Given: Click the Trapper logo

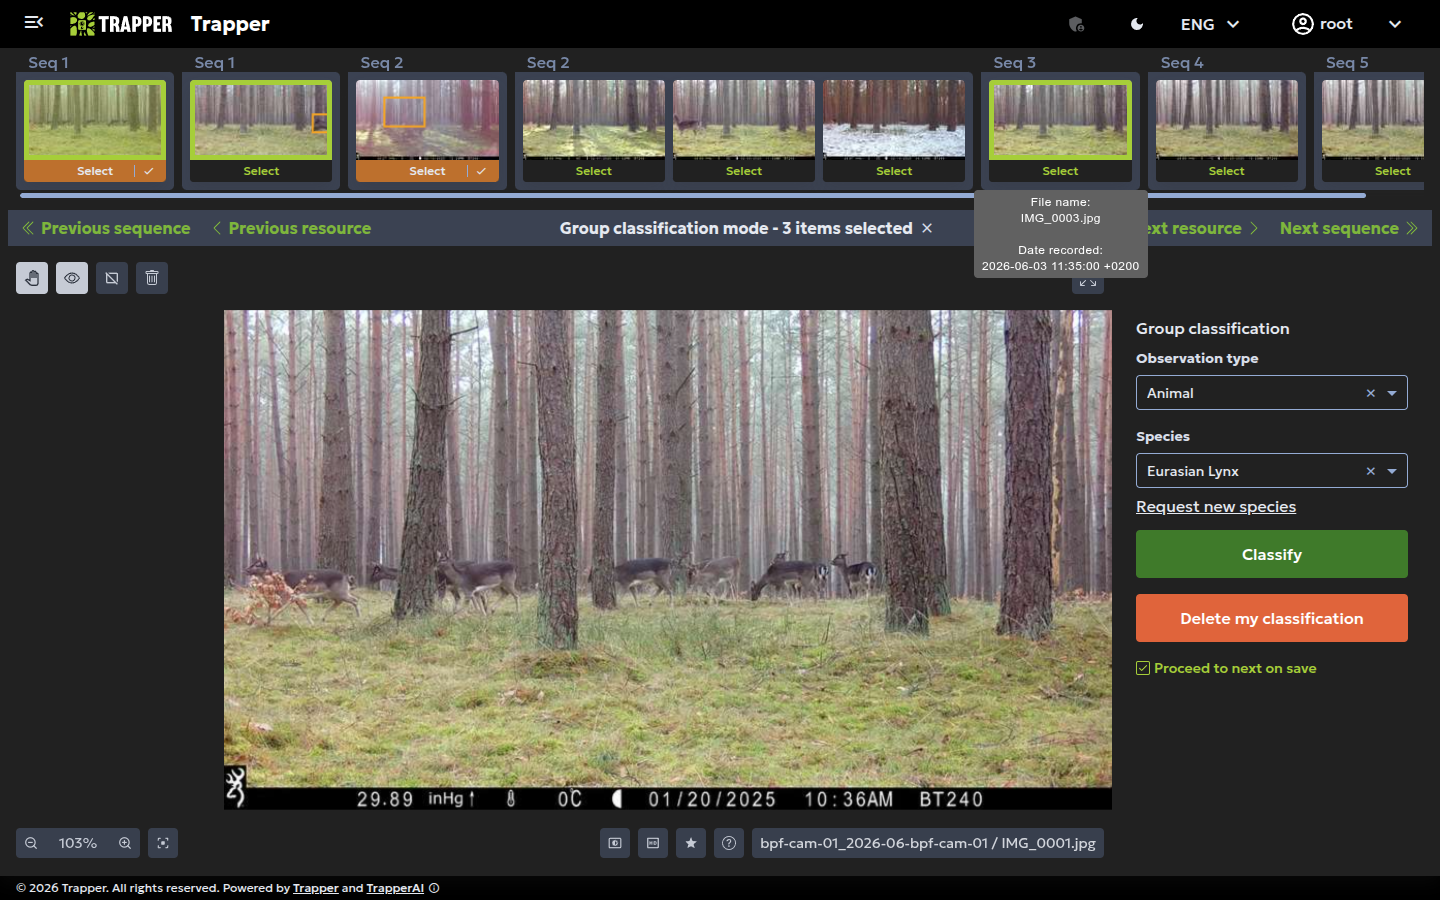Looking at the screenshot, I should [x=121, y=24].
